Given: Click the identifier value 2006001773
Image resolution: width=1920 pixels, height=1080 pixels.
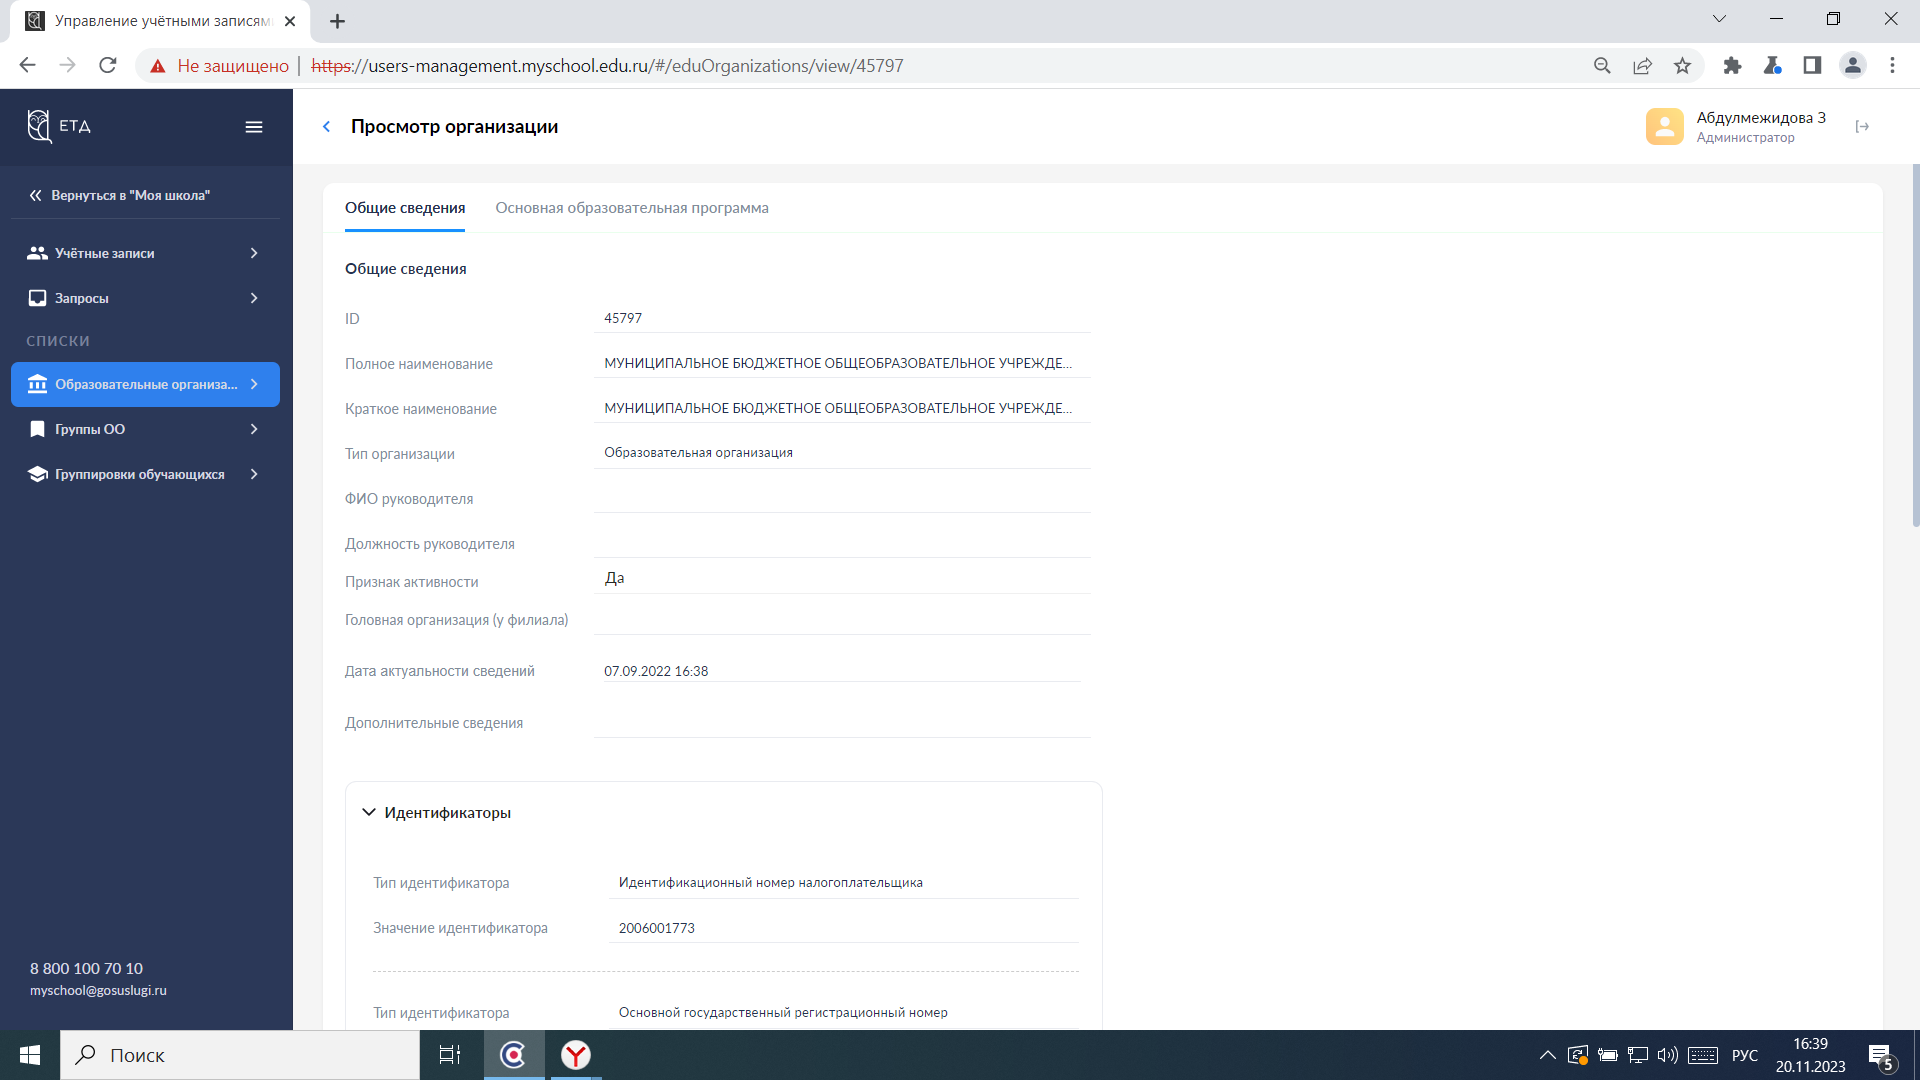Looking at the screenshot, I should pos(657,928).
